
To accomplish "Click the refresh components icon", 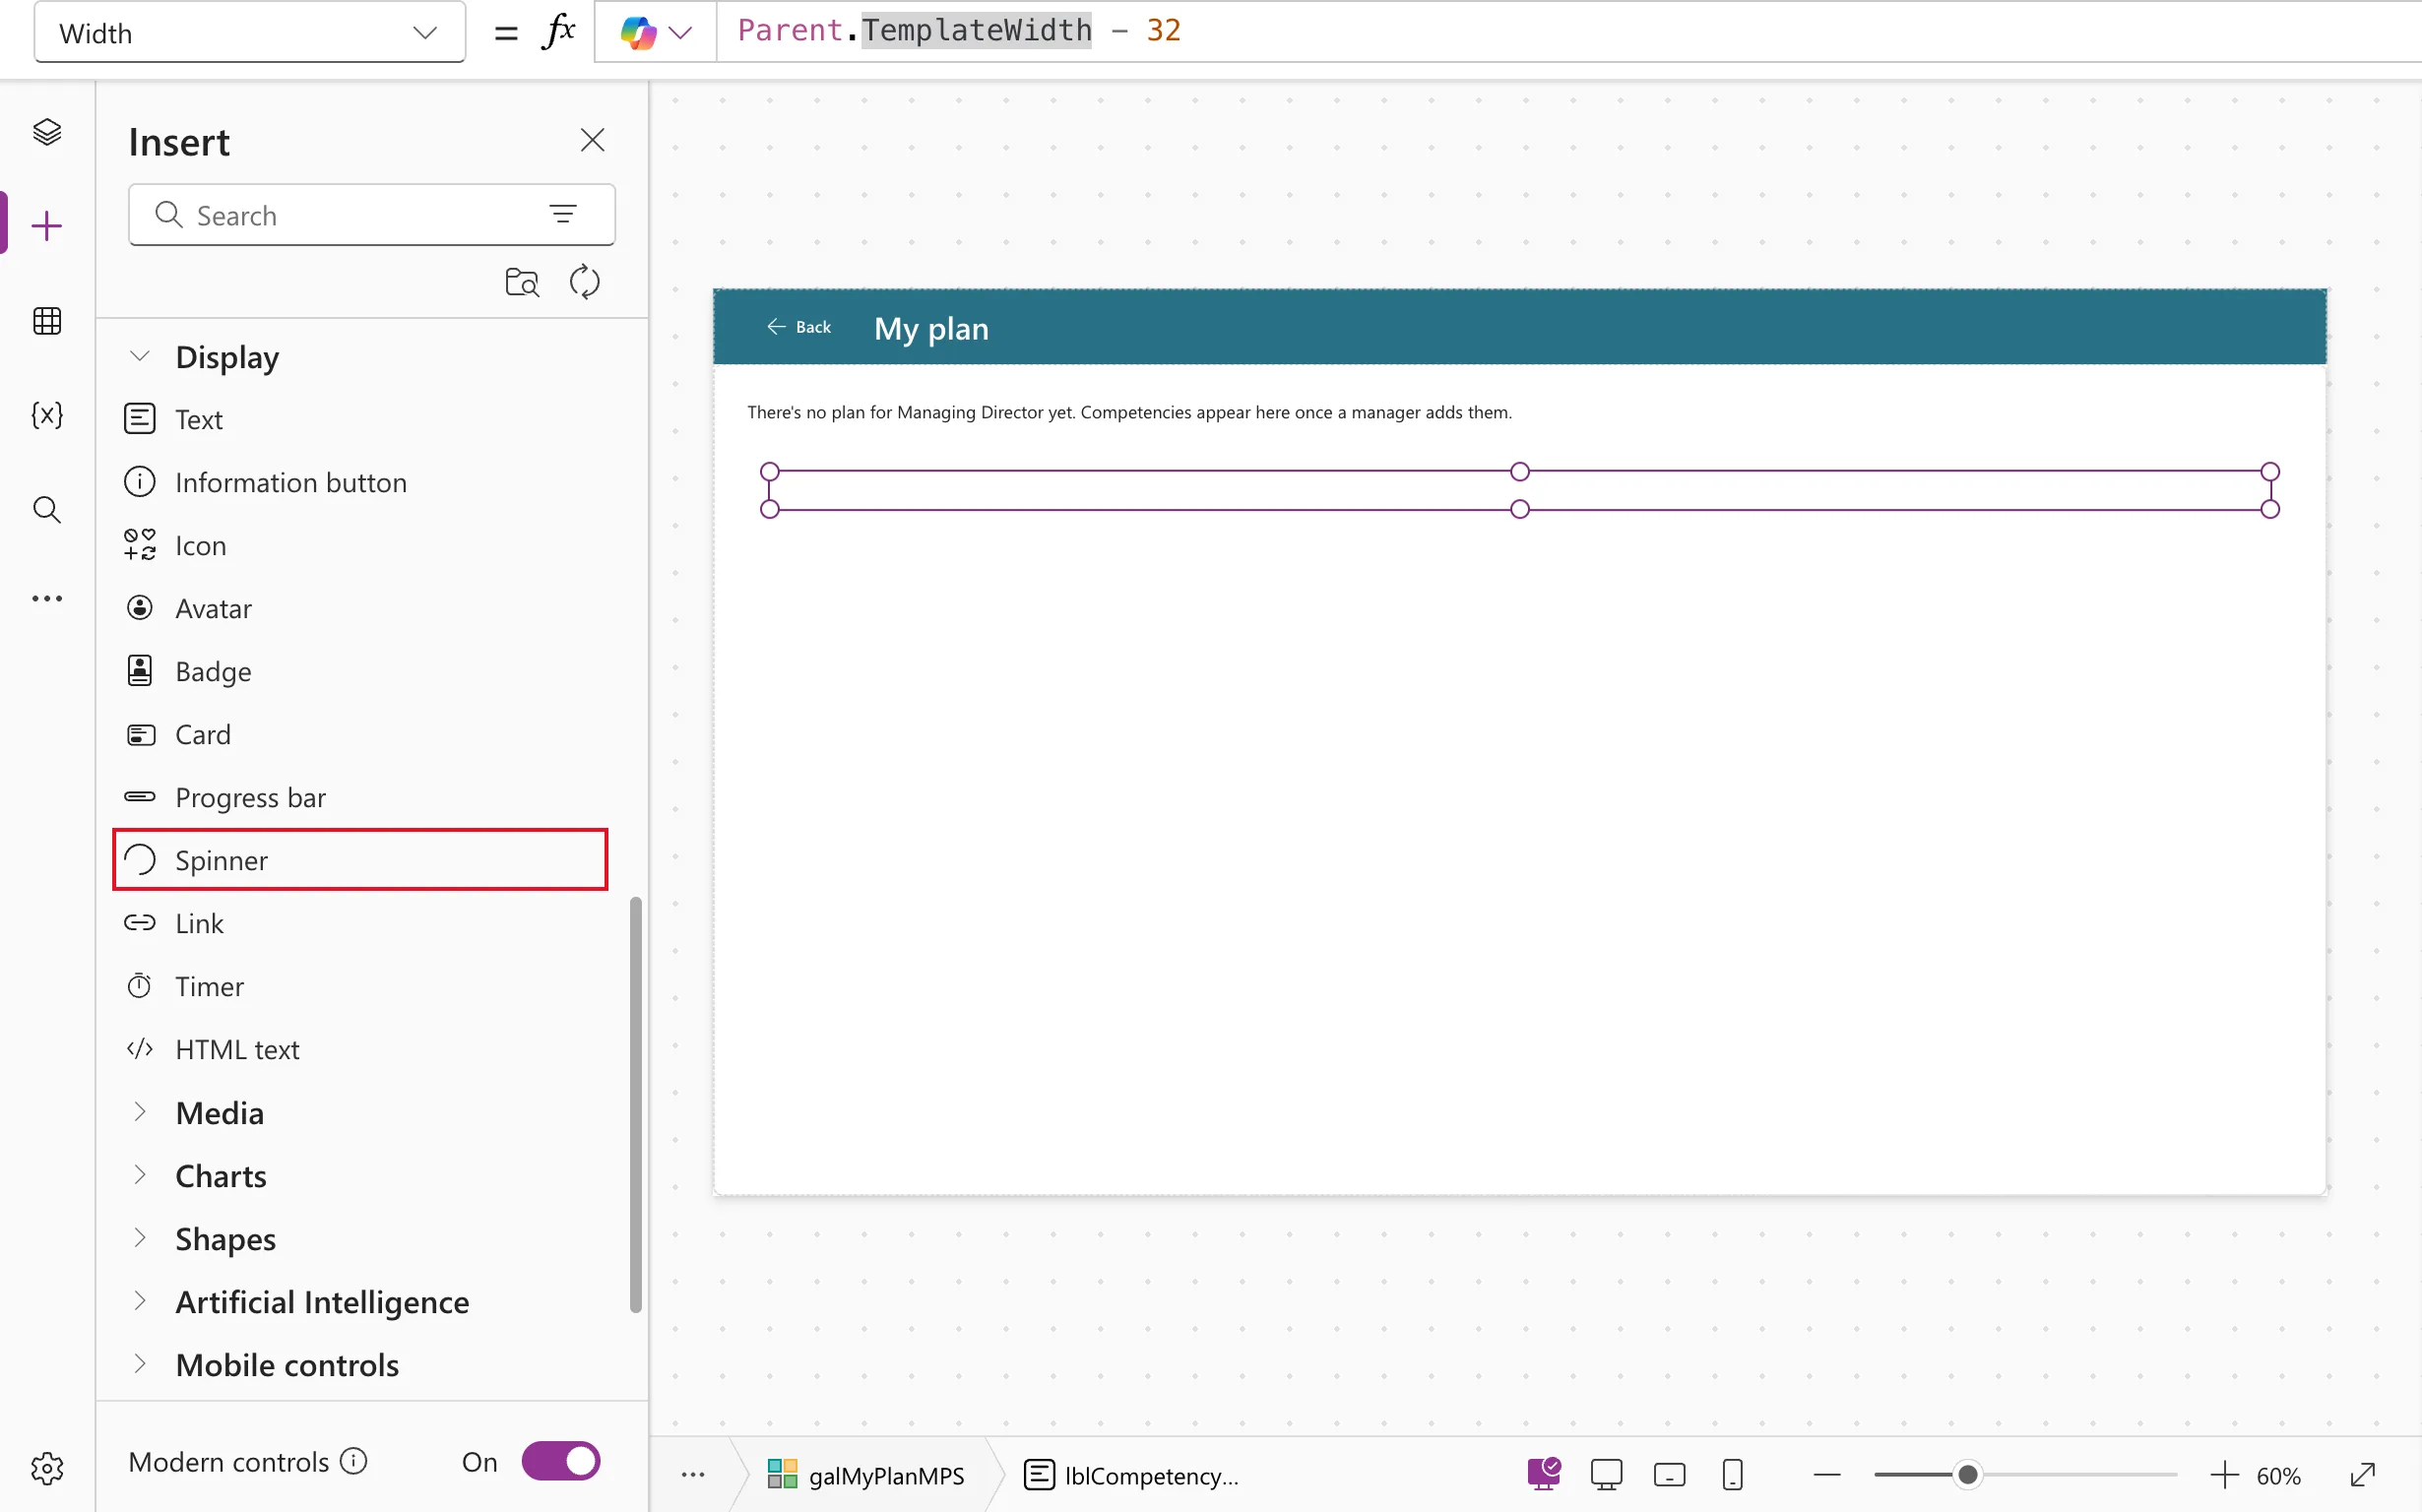I will point(585,282).
